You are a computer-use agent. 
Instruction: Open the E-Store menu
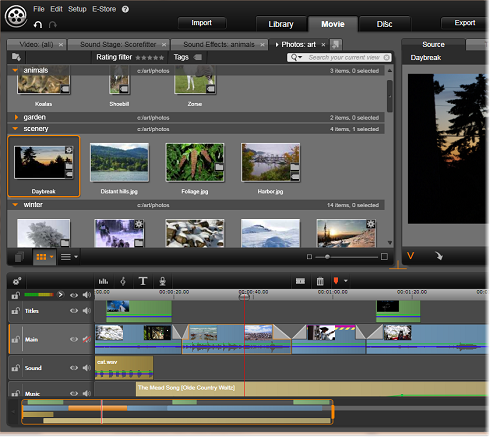104,9
